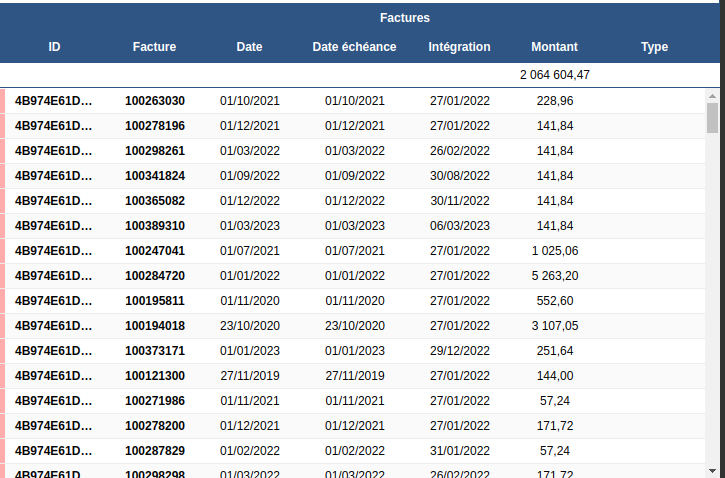Click the Facture column header
Image resolution: width=725 pixels, height=478 pixels.
tap(154, 47)
